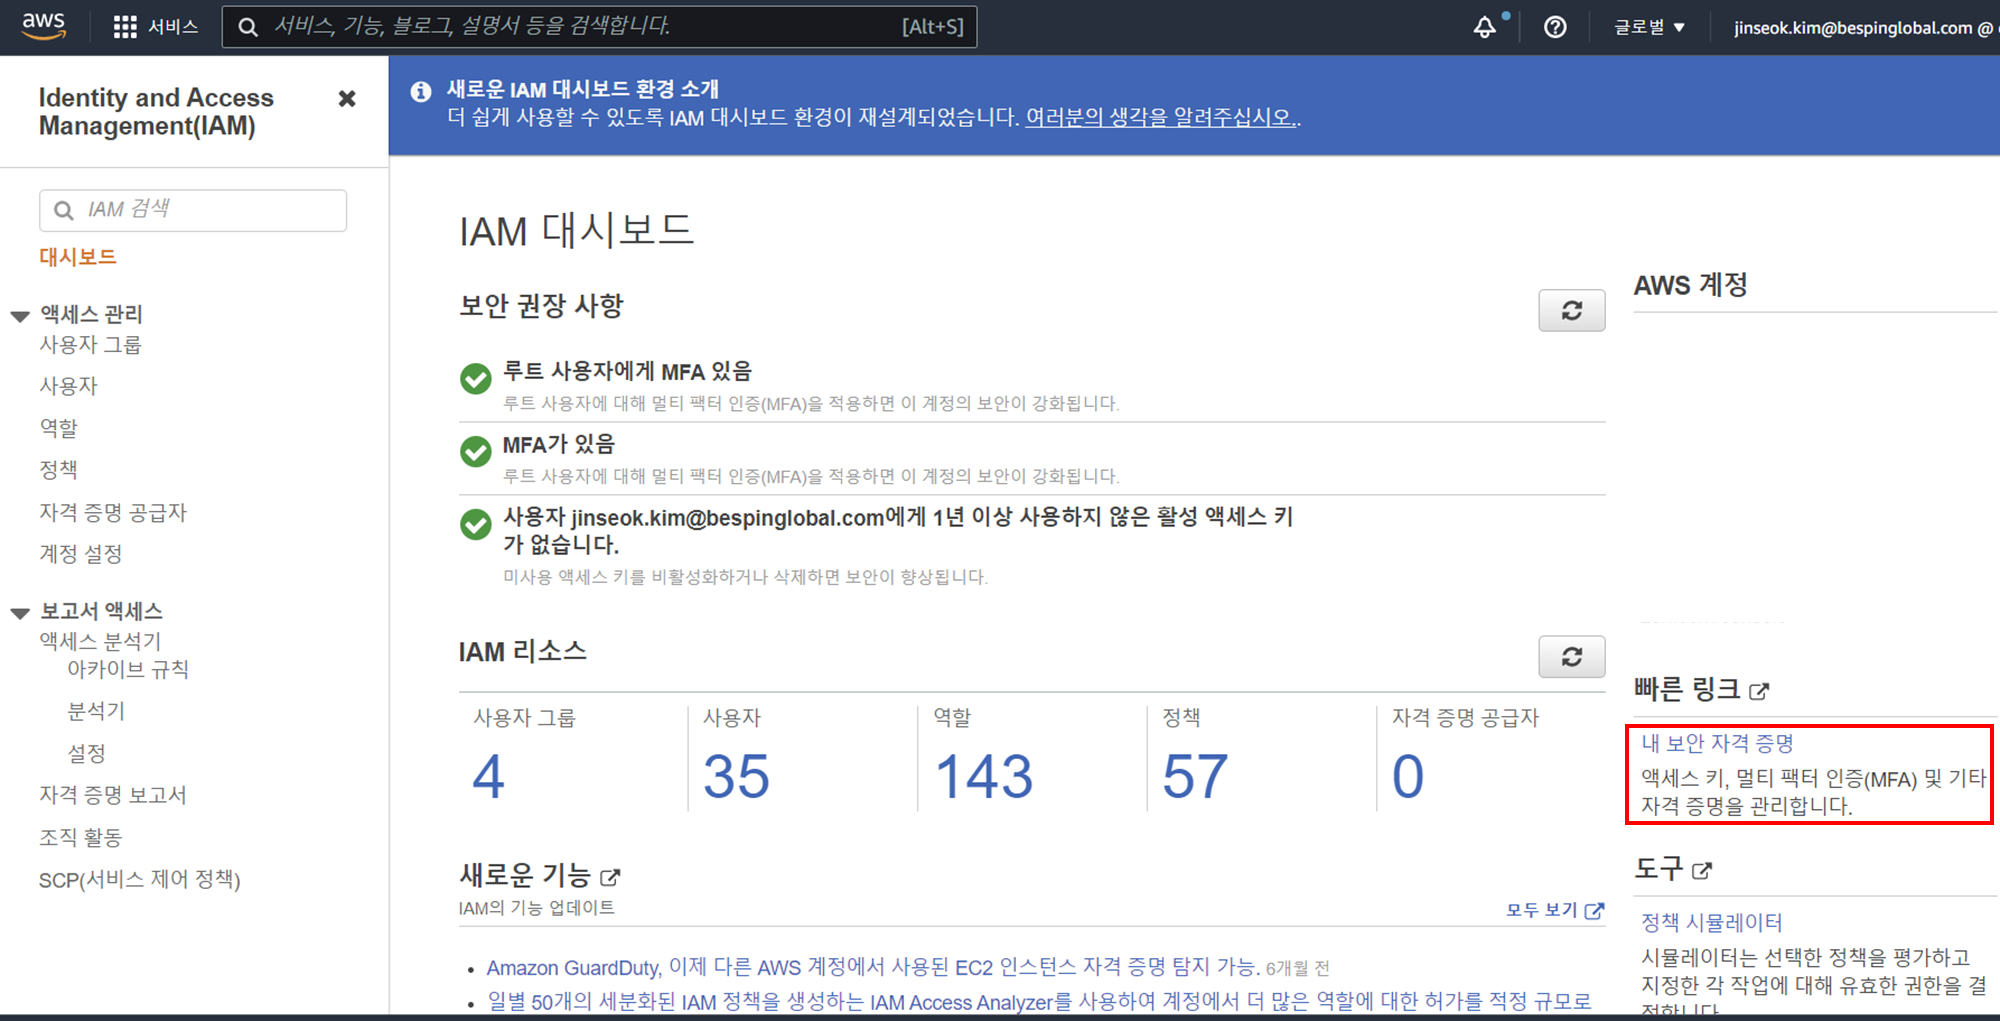Click green check beside 활성 액세스 키 item
This screenshot has height=1021, width=2000.
[x=475, y=524]
